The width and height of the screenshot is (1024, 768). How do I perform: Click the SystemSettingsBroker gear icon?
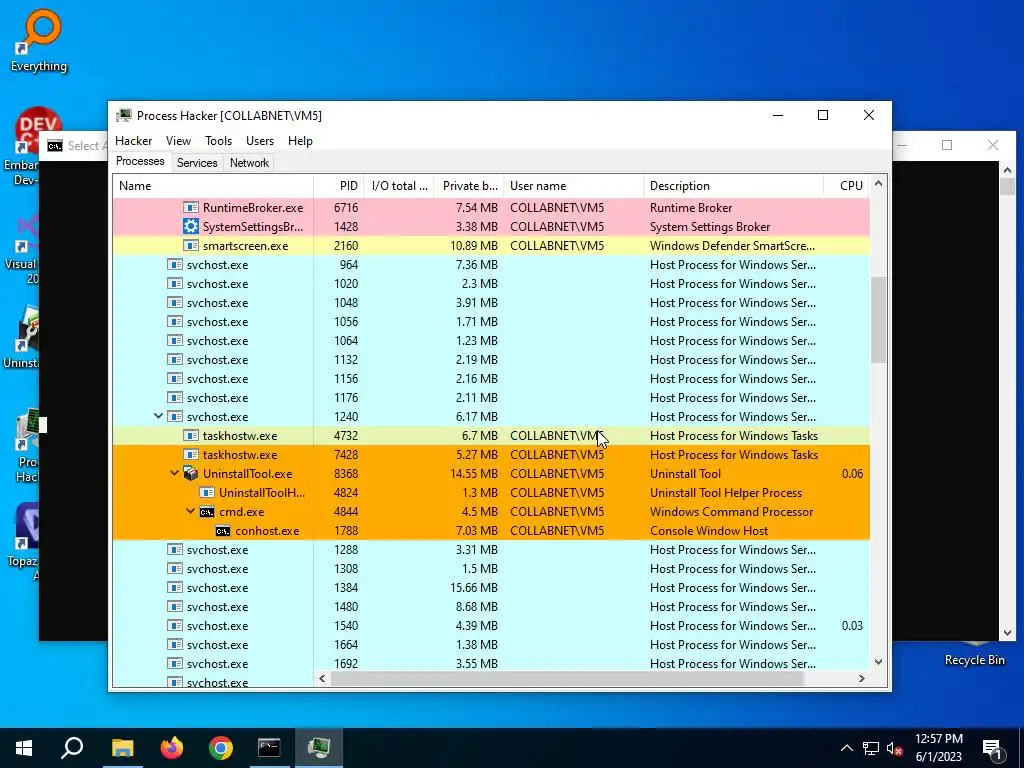pos(191,227)
